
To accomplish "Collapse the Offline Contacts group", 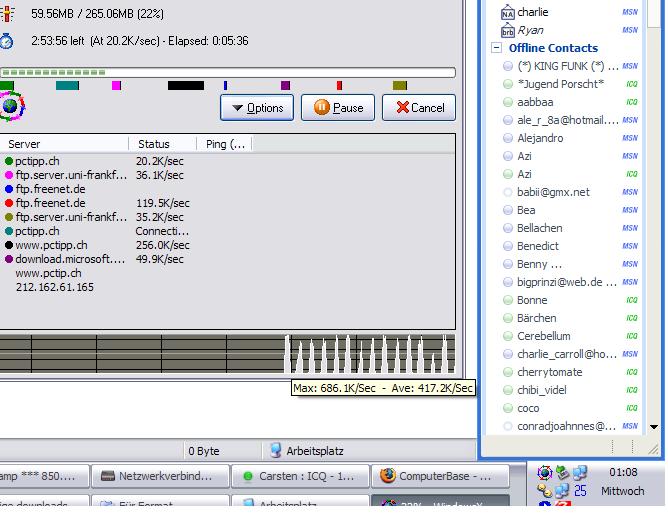I will pos(496,47).
